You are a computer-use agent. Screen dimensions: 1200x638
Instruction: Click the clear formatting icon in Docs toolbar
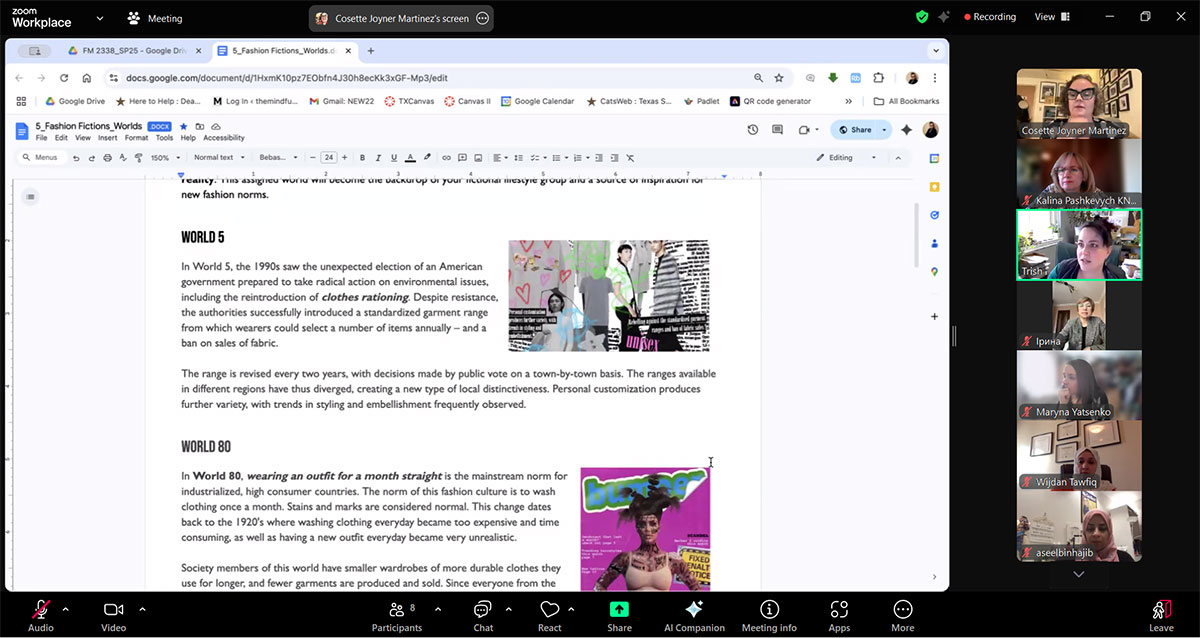coord(630,158)
